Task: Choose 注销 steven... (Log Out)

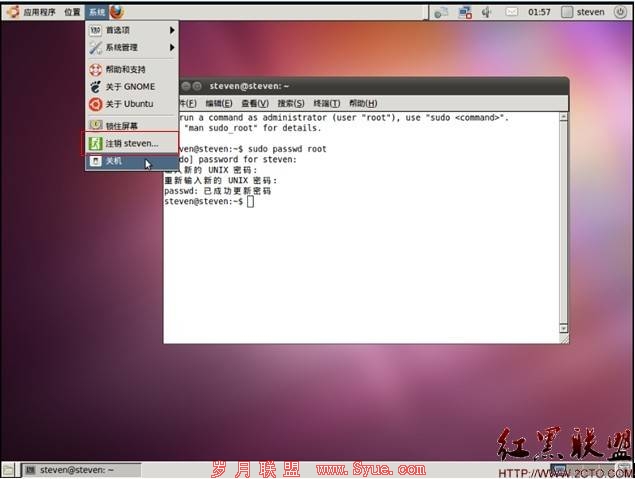Action: [132, 143]
